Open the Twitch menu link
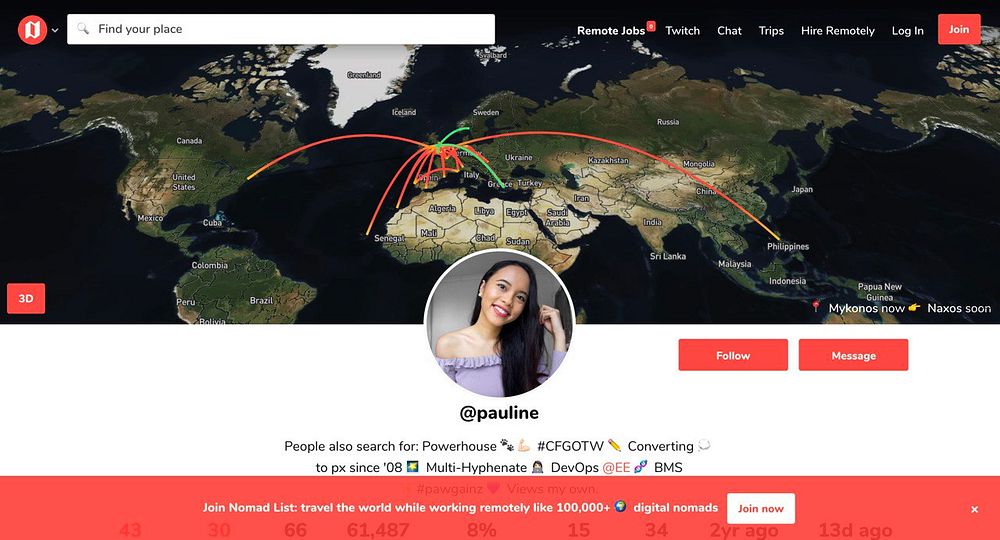Viewport: 1000px width, 540px height. coord(682,31)
